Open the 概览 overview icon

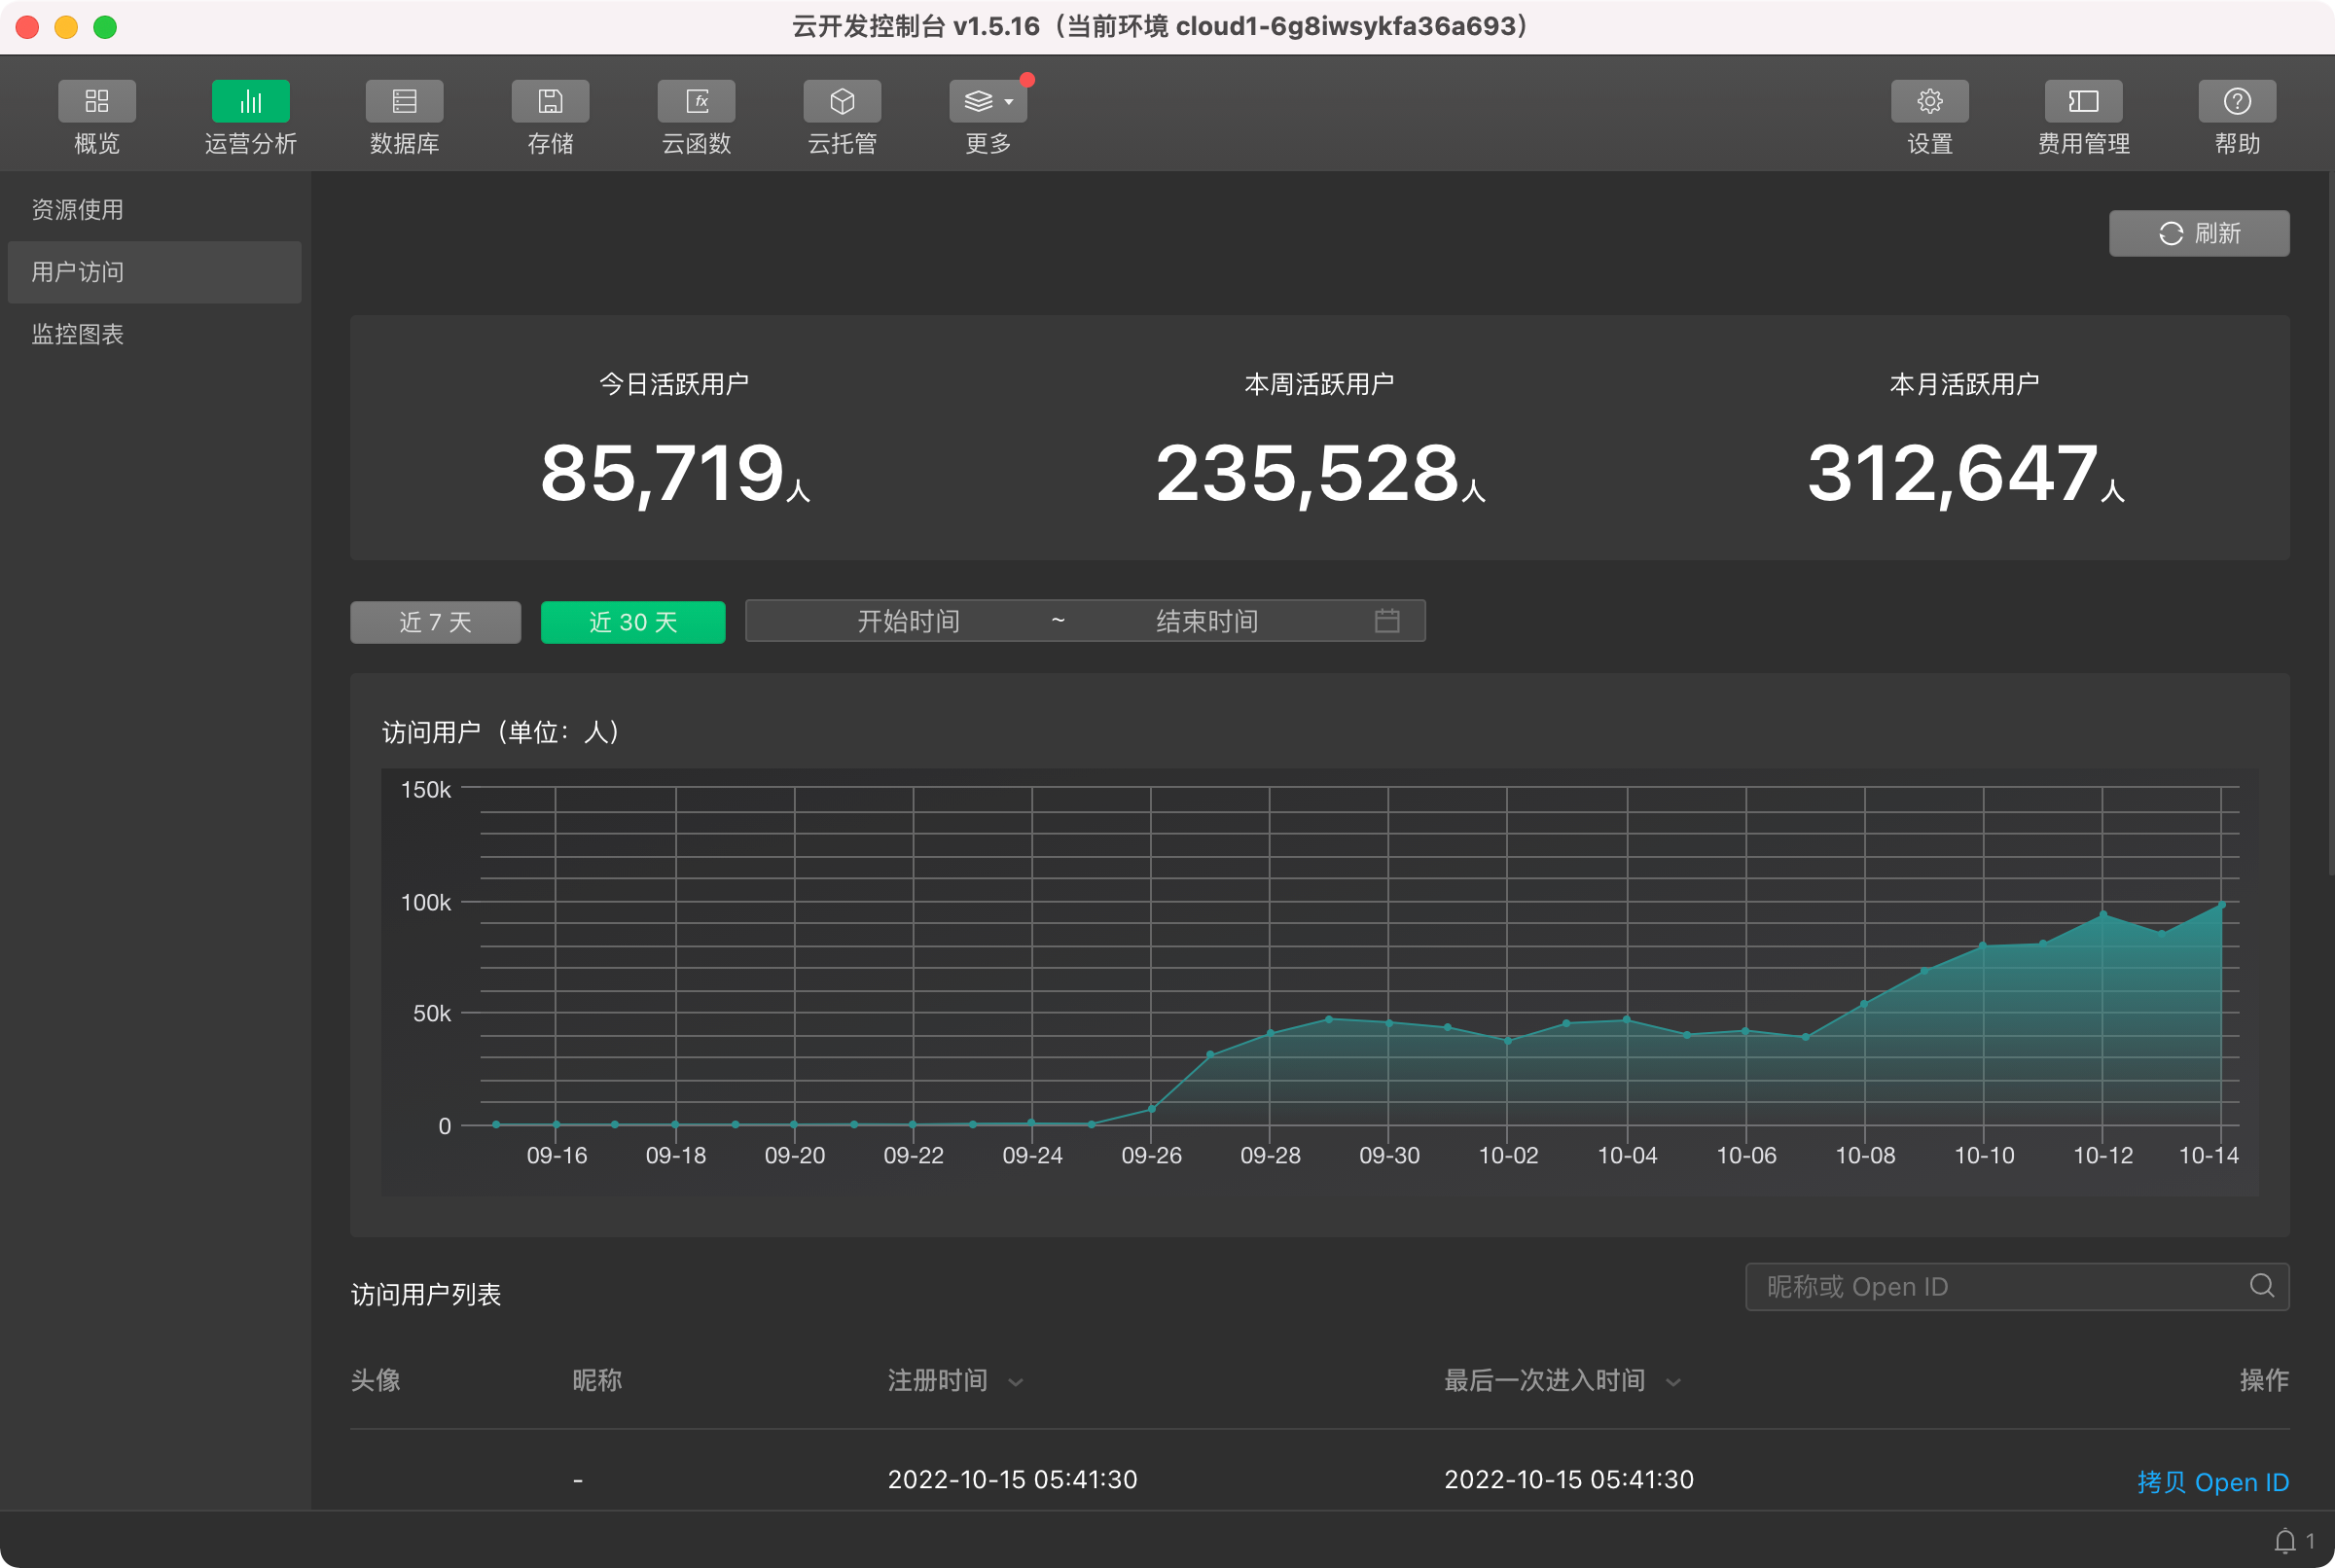tap(96, 101)
